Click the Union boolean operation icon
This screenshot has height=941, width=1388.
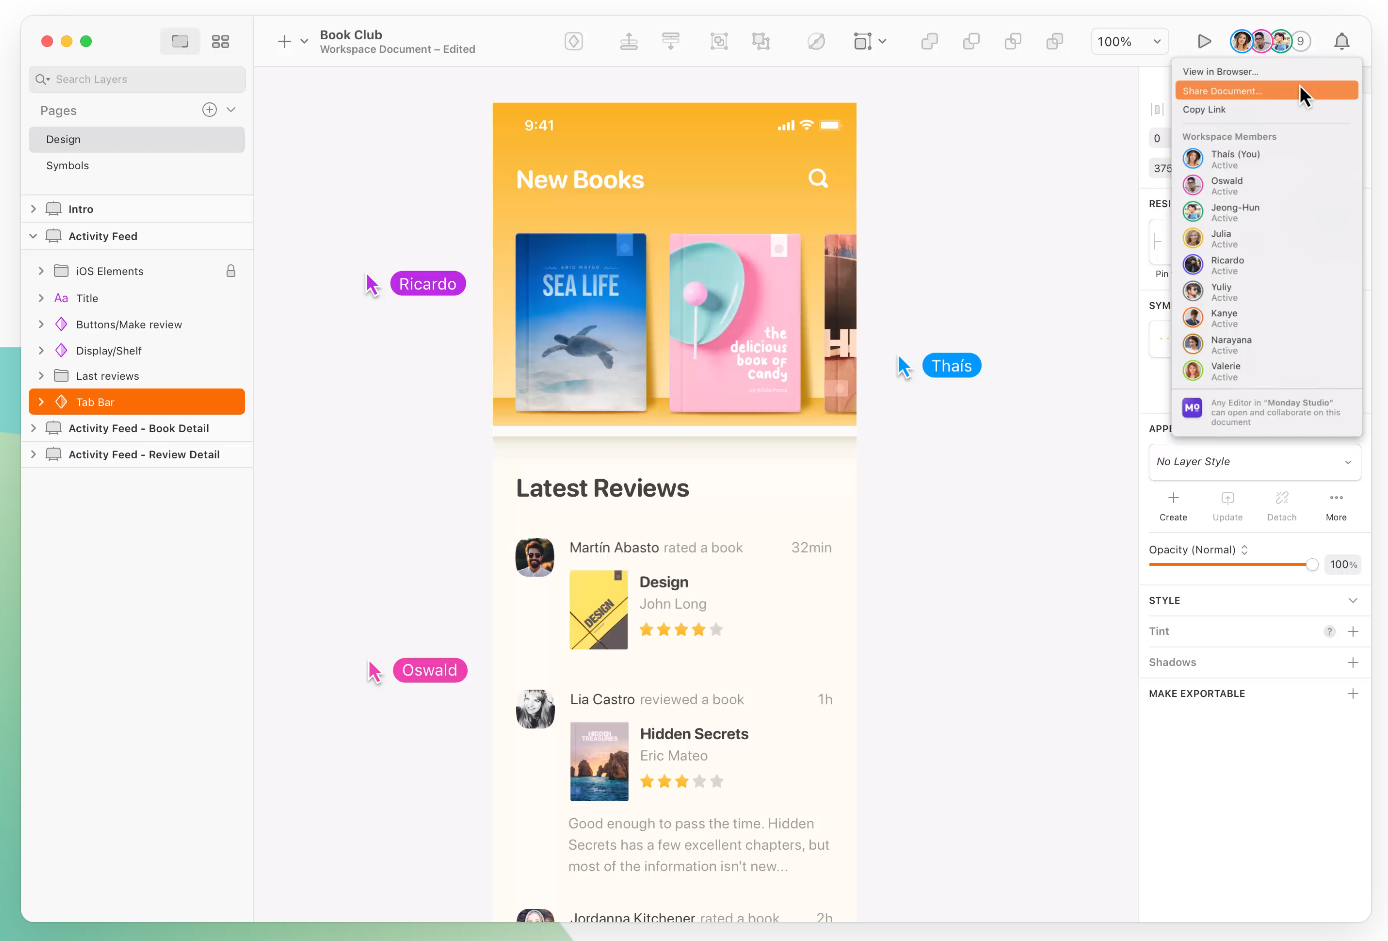[x=930, y=41]
